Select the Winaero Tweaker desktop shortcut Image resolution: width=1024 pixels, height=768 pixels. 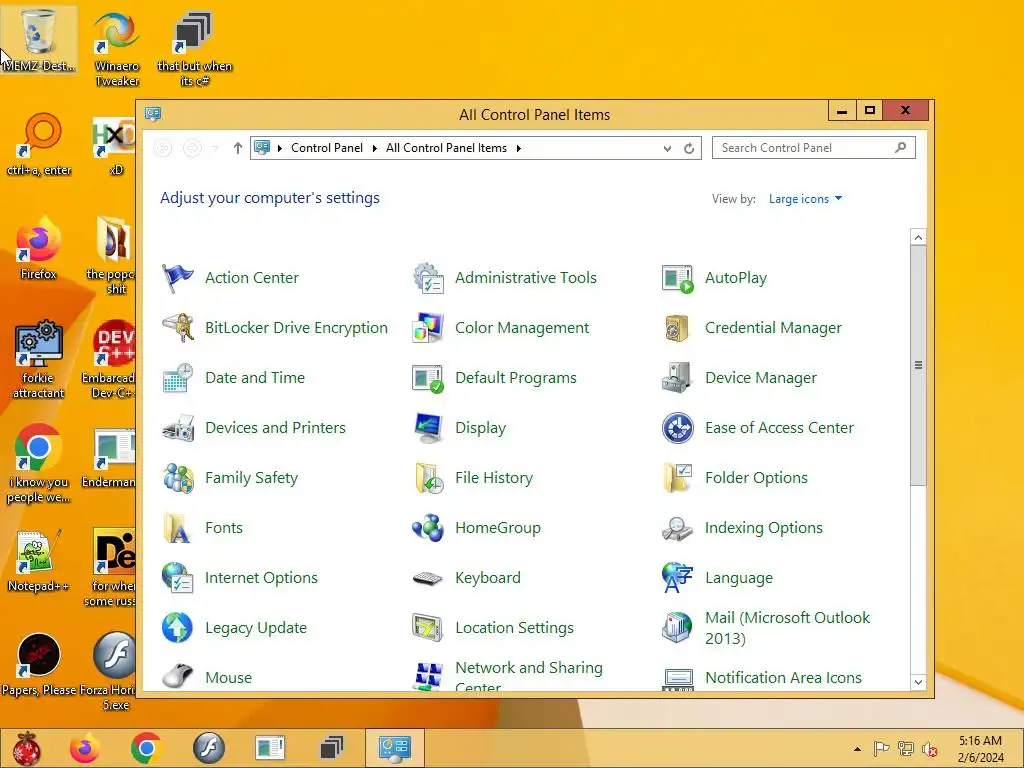click(117, 47)
